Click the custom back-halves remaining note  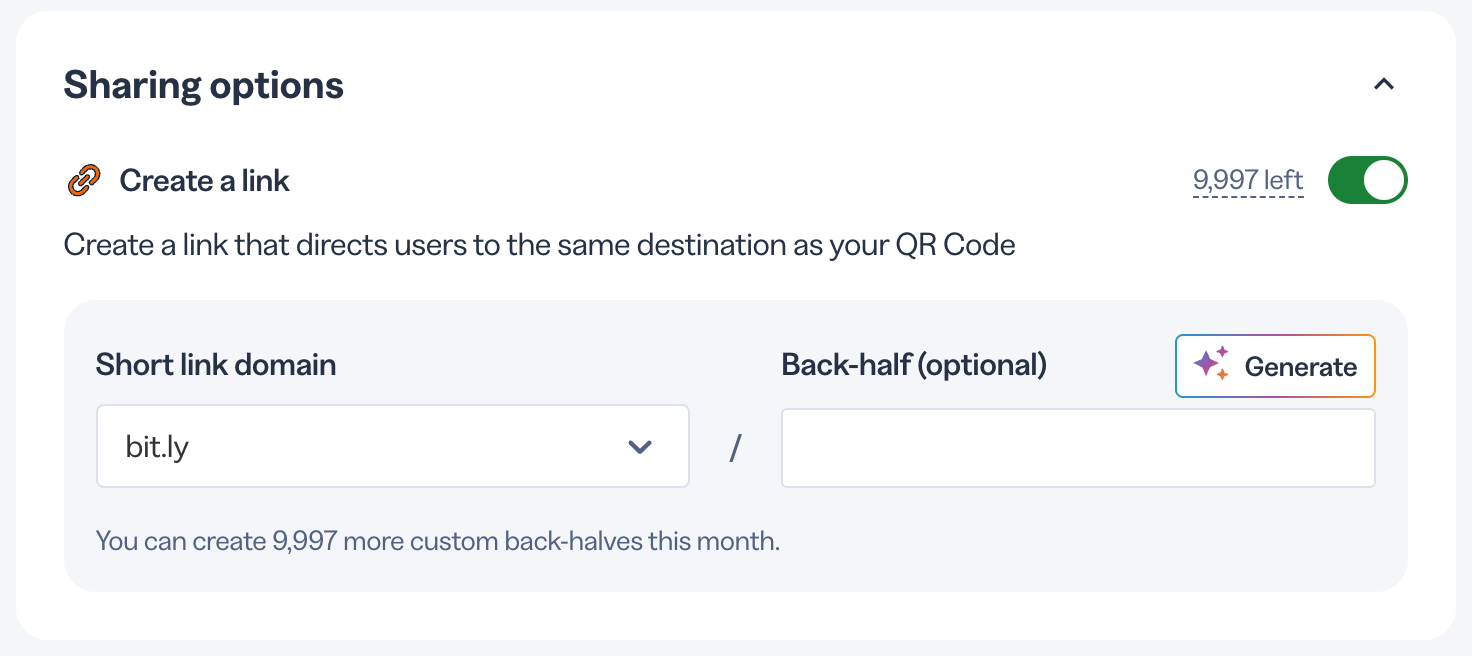tap(438, 542)
